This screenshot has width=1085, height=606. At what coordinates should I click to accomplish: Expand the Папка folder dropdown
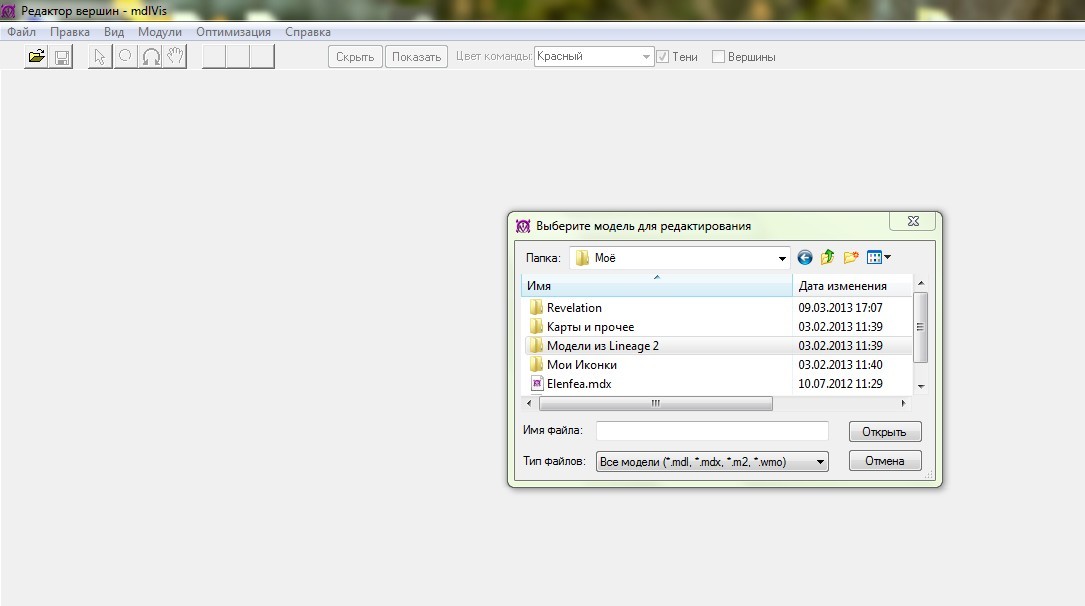point(782,259)
